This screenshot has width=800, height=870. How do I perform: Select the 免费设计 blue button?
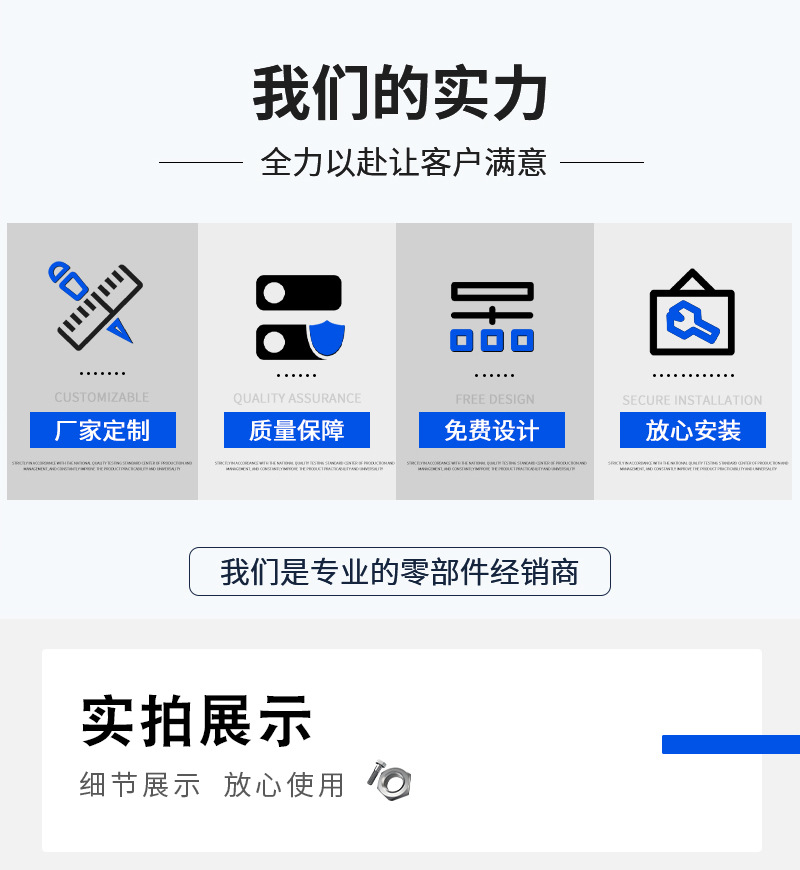pos(492,430)
